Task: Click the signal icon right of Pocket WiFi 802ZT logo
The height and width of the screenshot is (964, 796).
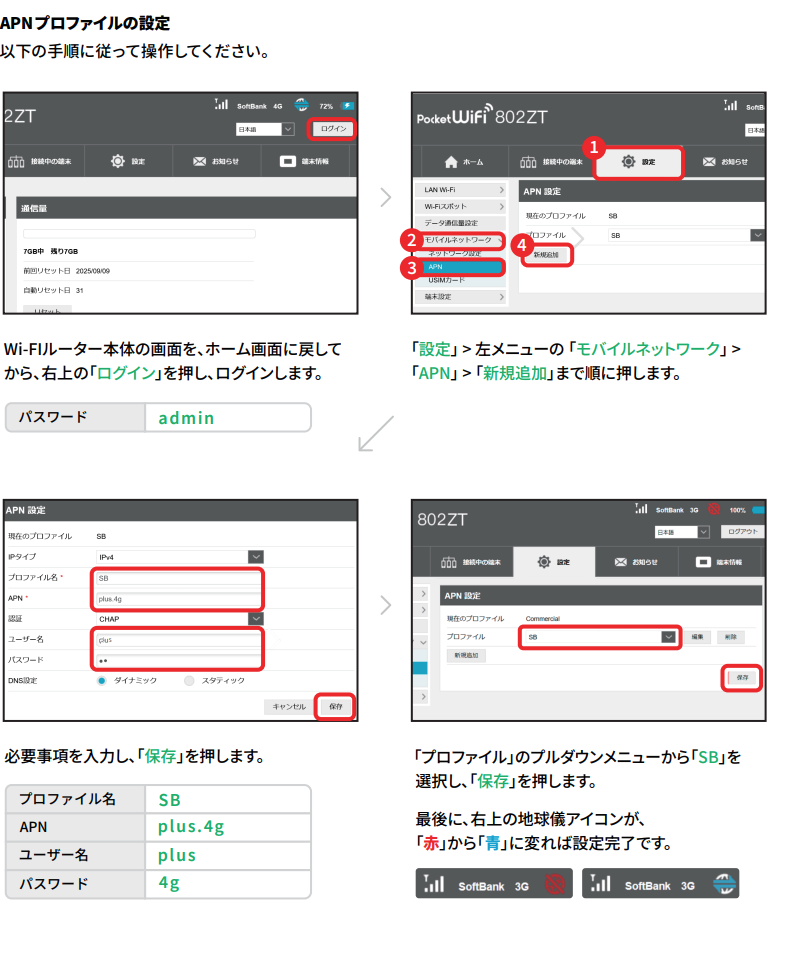Action: (x=730, y=105)
